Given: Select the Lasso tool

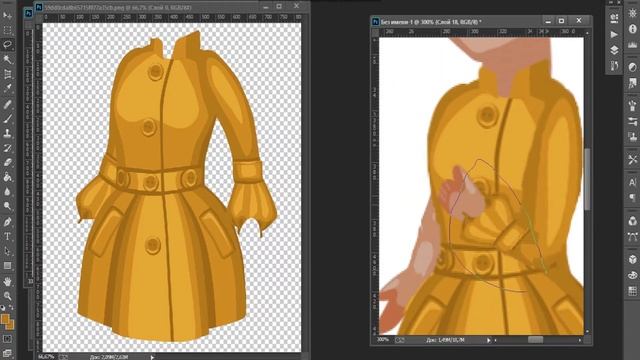Looking at the screenshot, I should [x=7, y=44].
